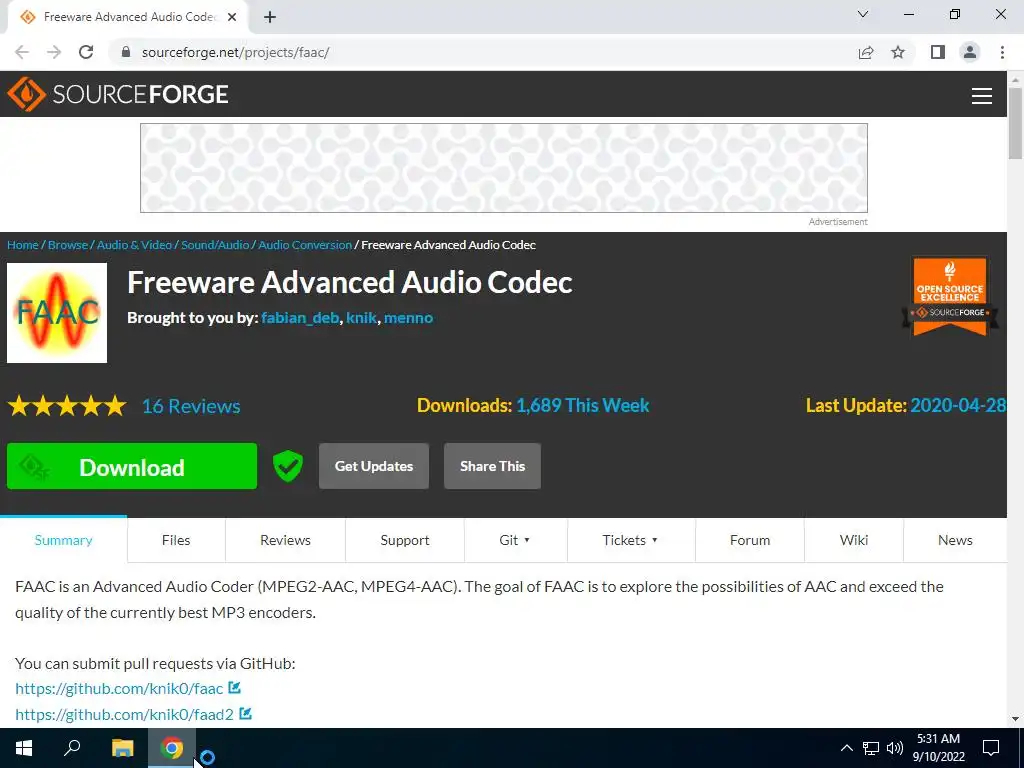
Task: Open the Chrome three-dot menu
Action: click(x=1002, y=52)
